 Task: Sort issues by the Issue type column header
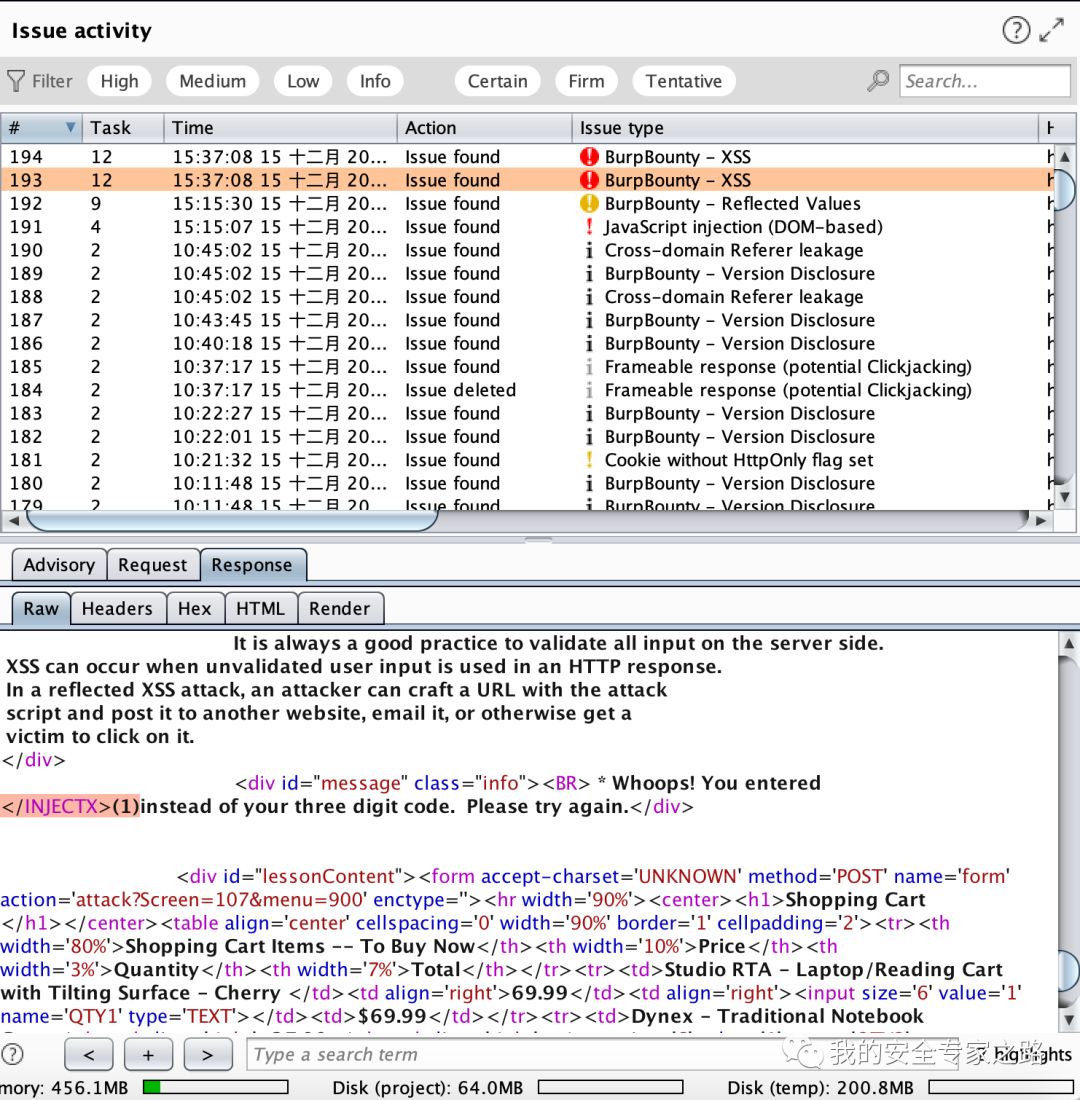coord(805,128)
